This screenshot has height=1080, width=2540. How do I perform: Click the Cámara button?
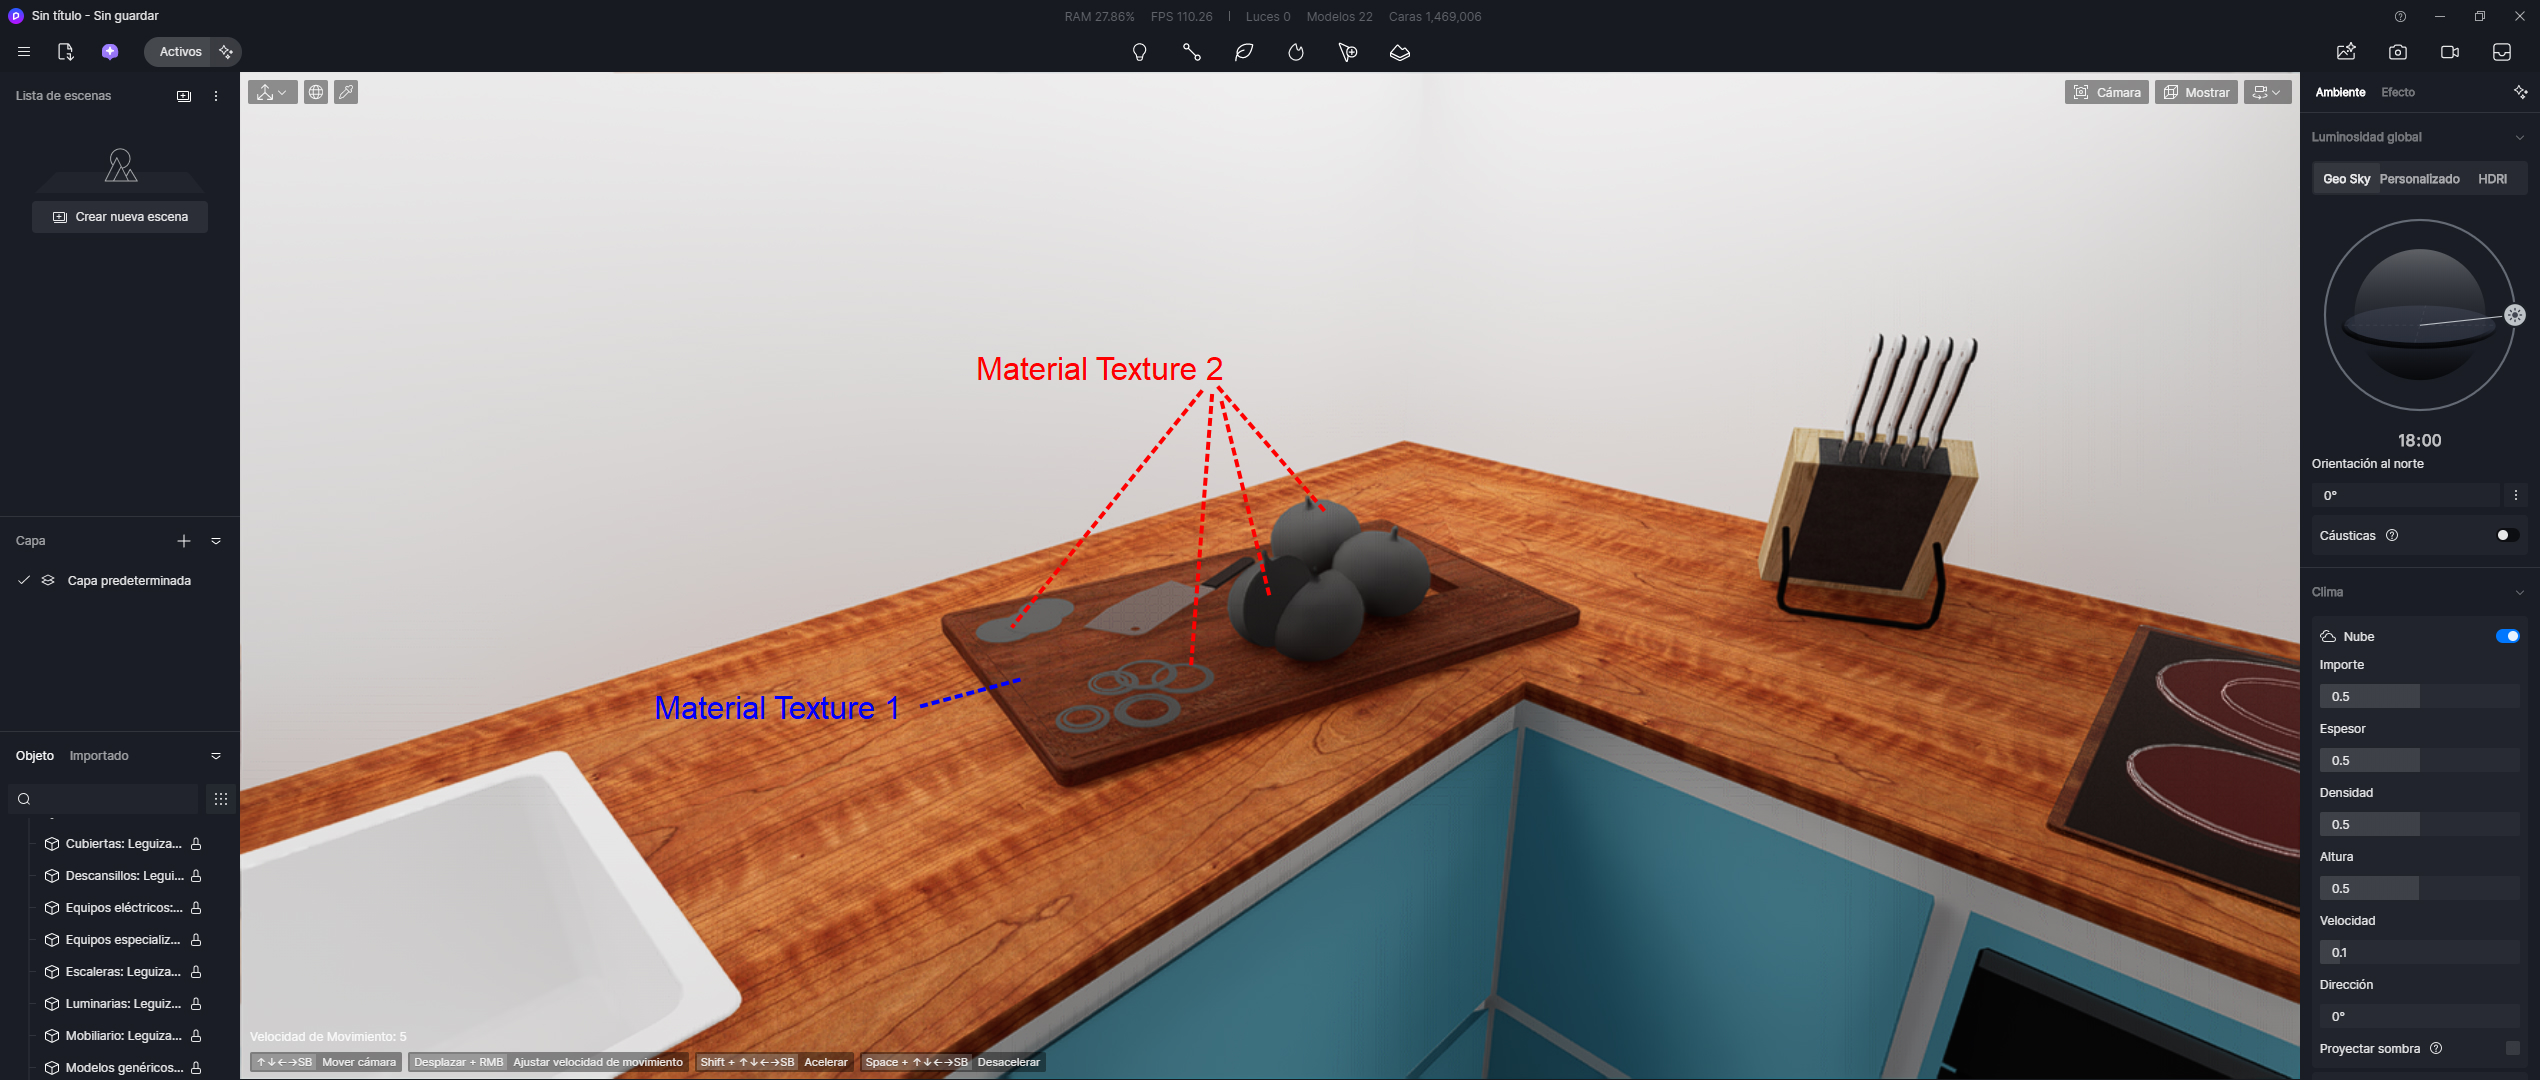pos(2107,92)
